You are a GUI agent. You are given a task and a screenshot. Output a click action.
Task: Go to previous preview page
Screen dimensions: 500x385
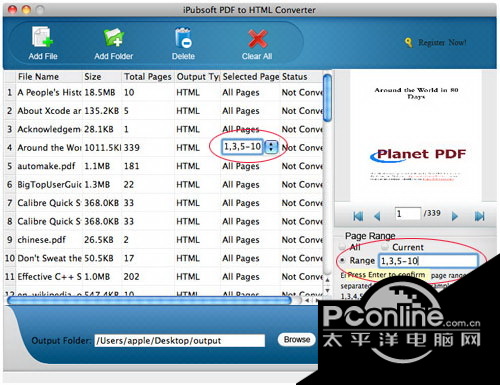click(378, 216)
